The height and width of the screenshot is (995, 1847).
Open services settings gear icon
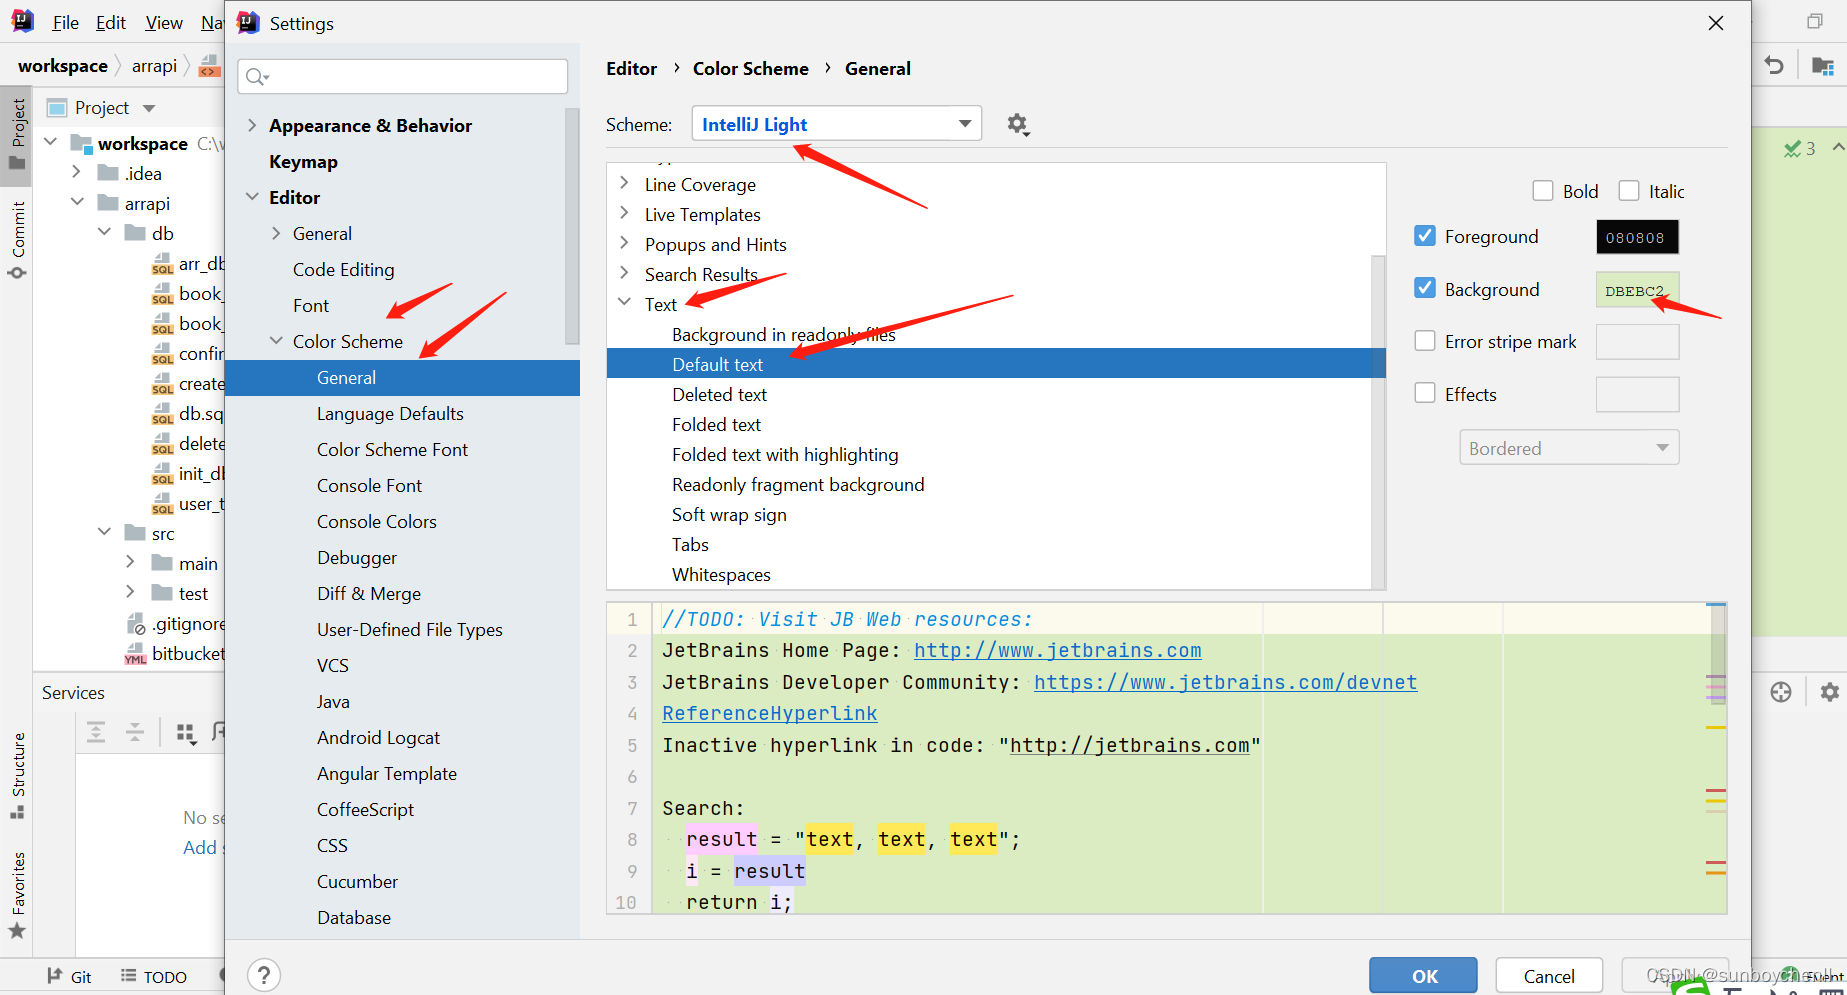[x=1829, y=692]
